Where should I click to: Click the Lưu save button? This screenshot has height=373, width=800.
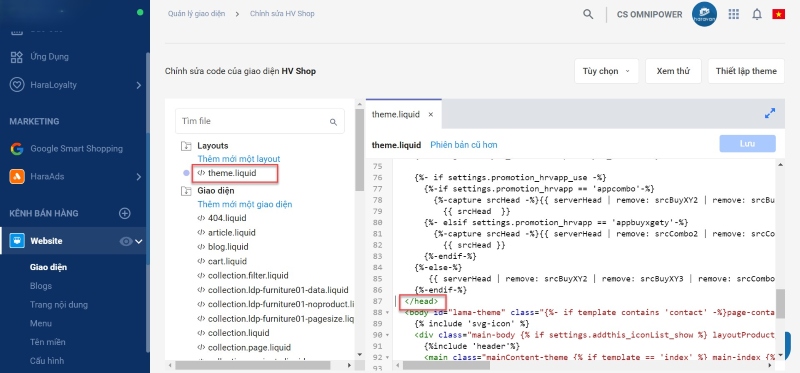coord(747,144)
